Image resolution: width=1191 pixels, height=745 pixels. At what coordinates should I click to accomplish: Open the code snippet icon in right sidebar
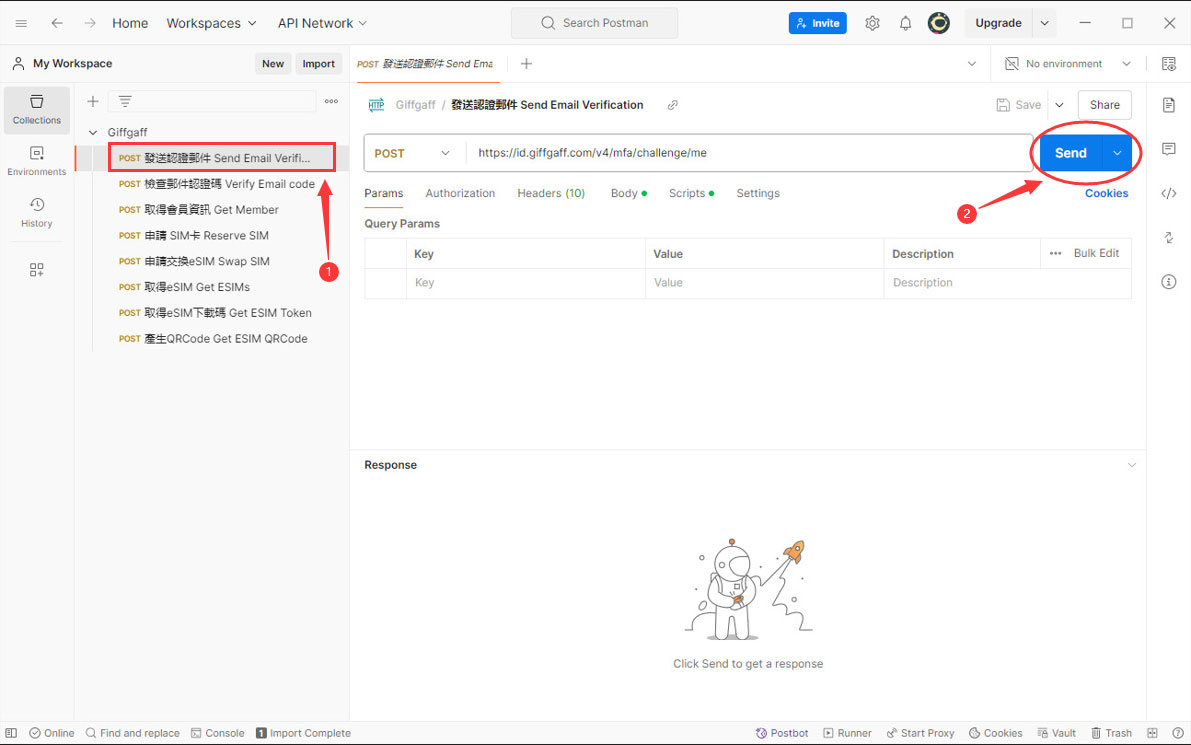(x=1168, y=193)
